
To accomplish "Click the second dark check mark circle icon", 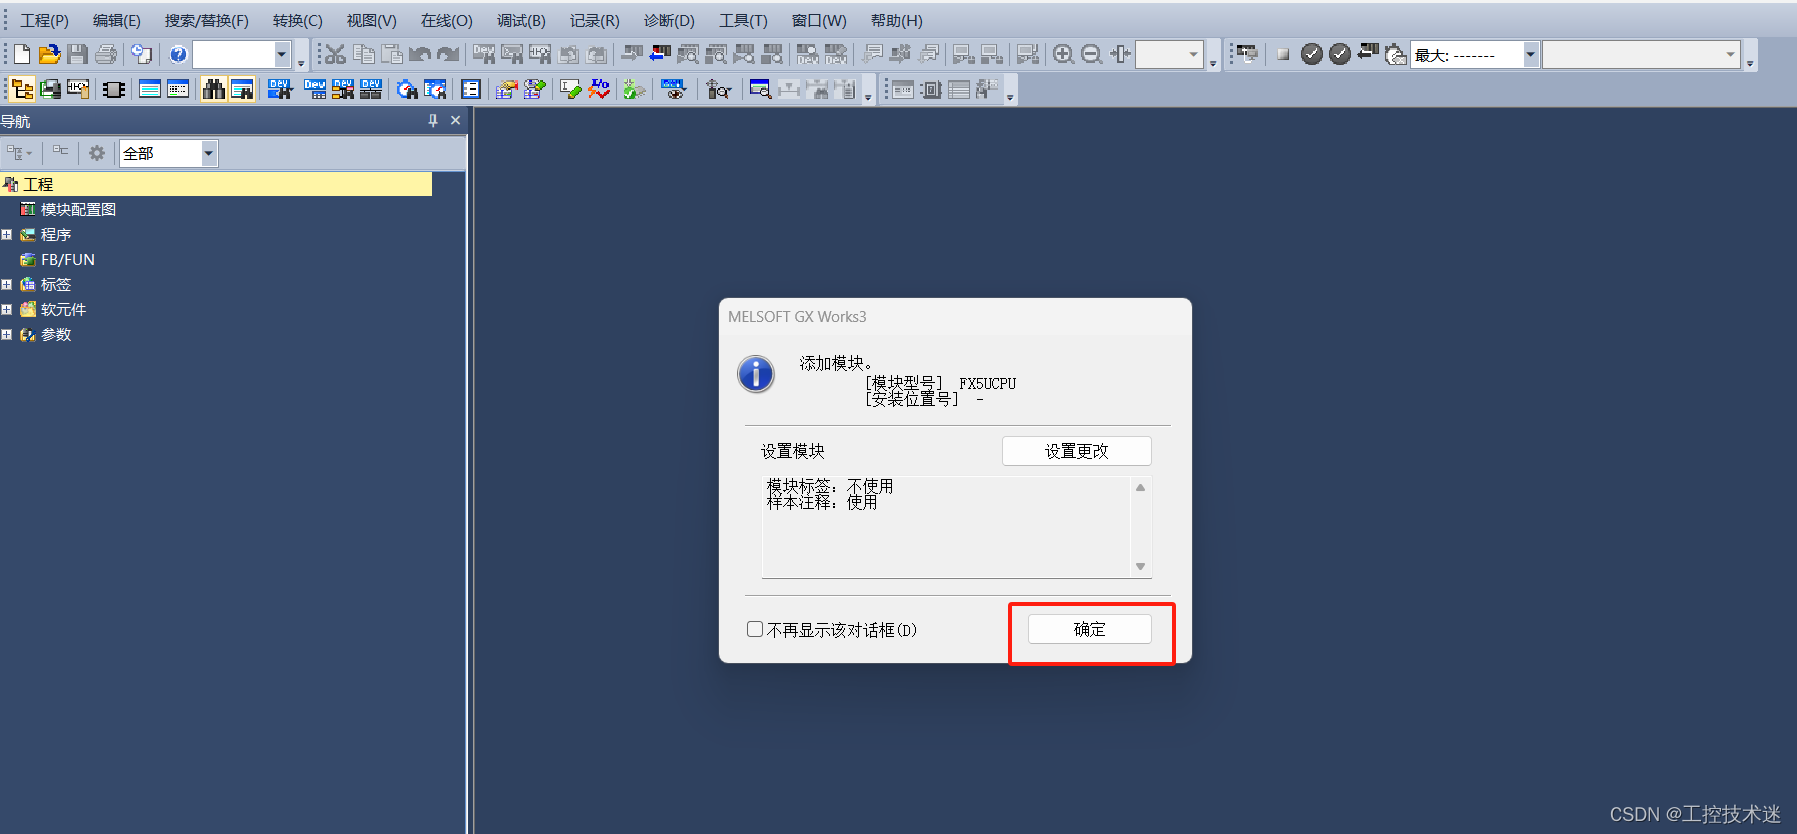I will coord(1340,54).
